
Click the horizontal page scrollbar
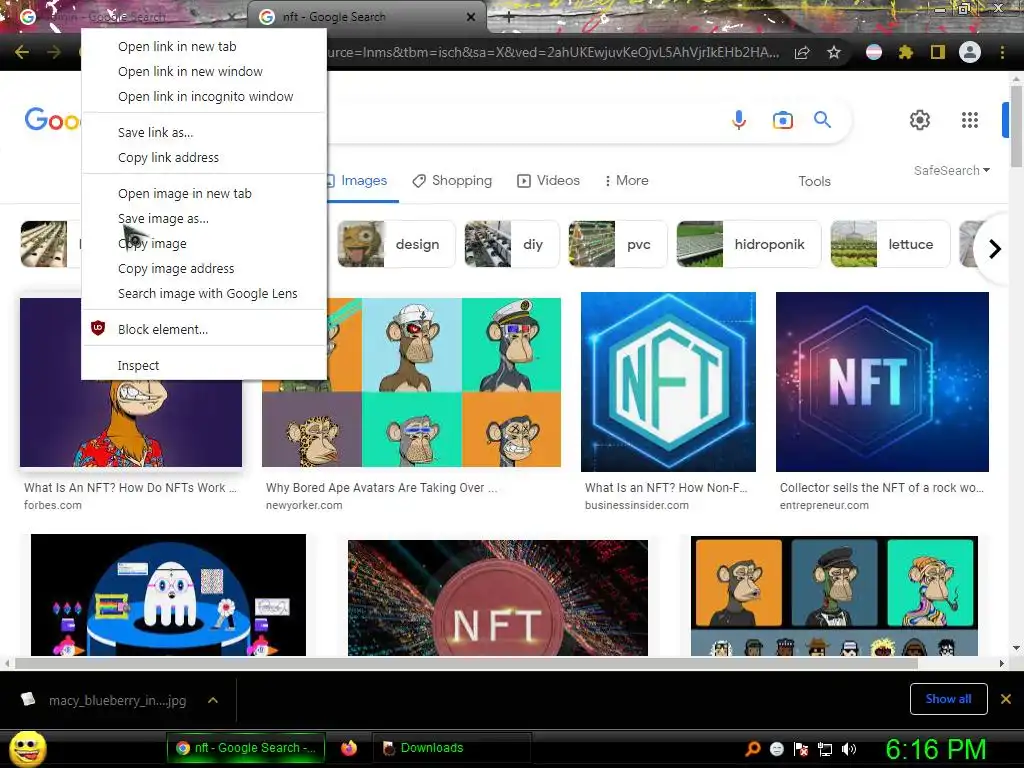point(466,664)
